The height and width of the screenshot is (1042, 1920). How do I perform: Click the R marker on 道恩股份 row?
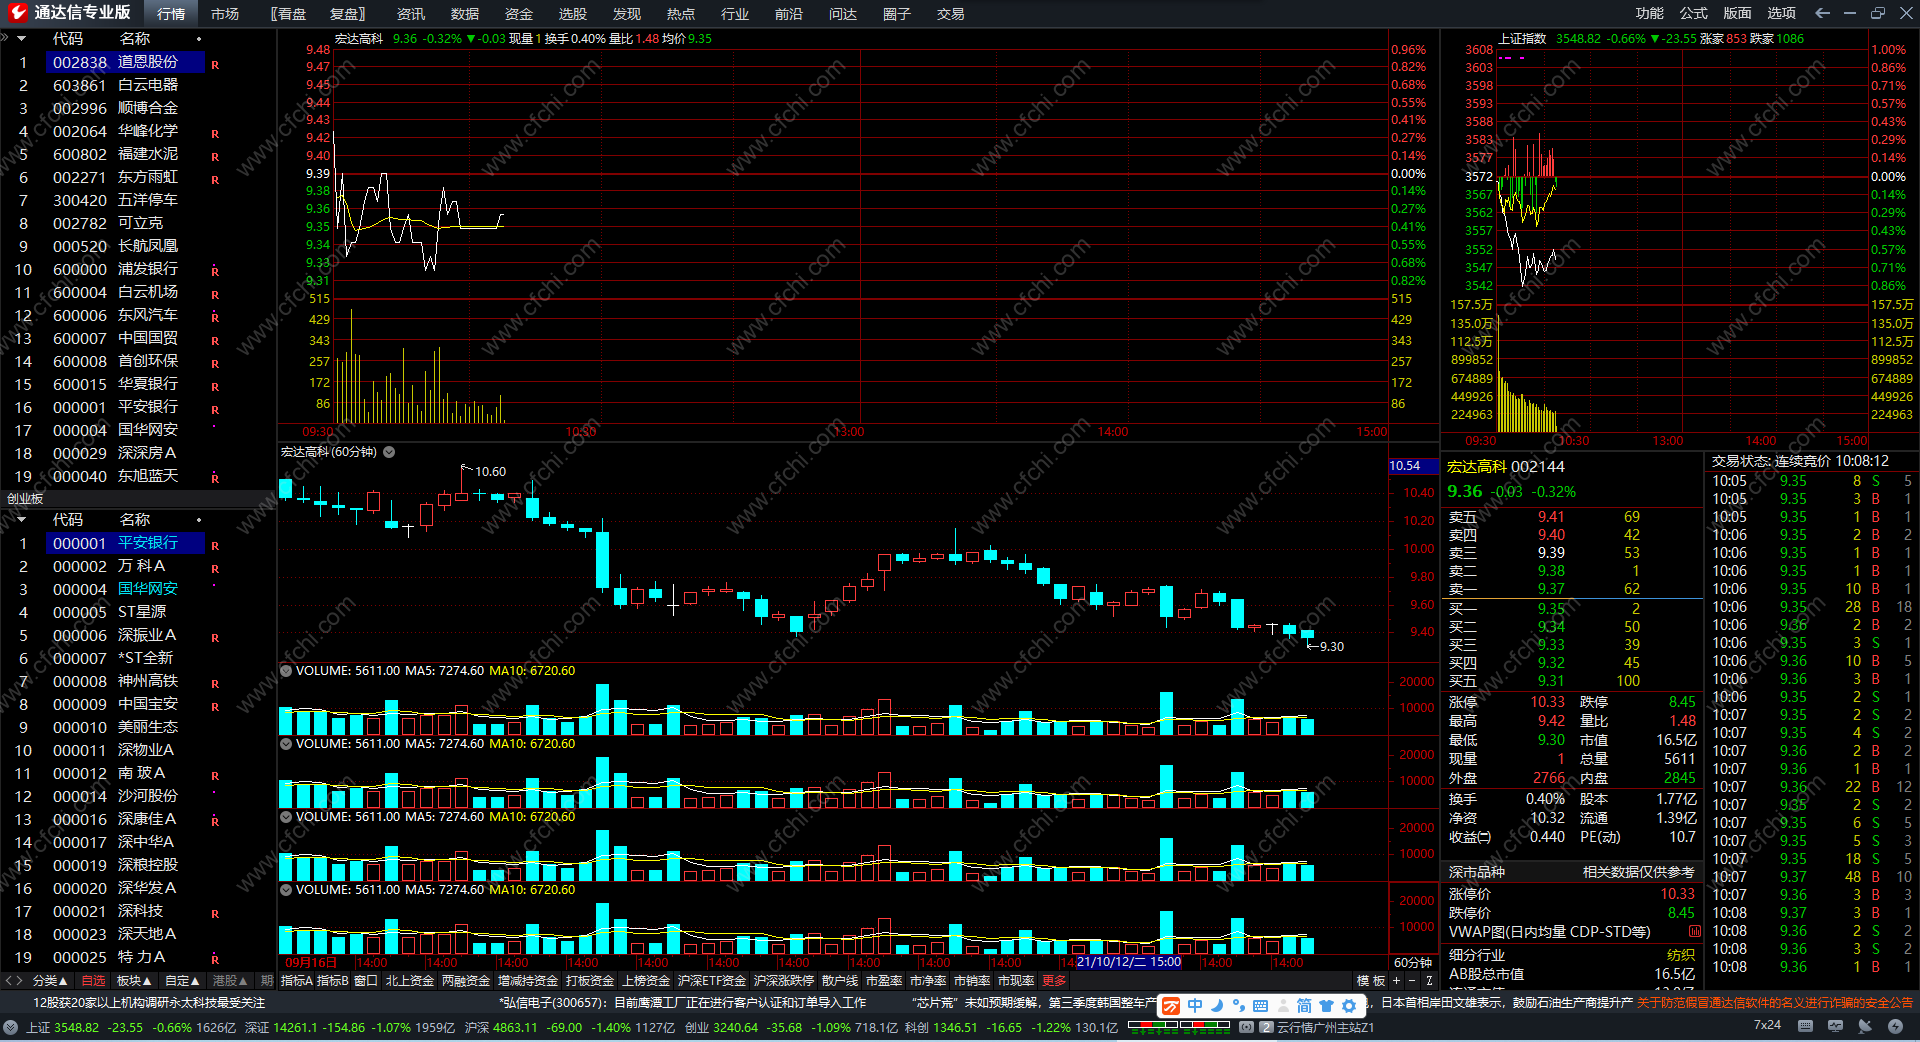pos(214,65)
